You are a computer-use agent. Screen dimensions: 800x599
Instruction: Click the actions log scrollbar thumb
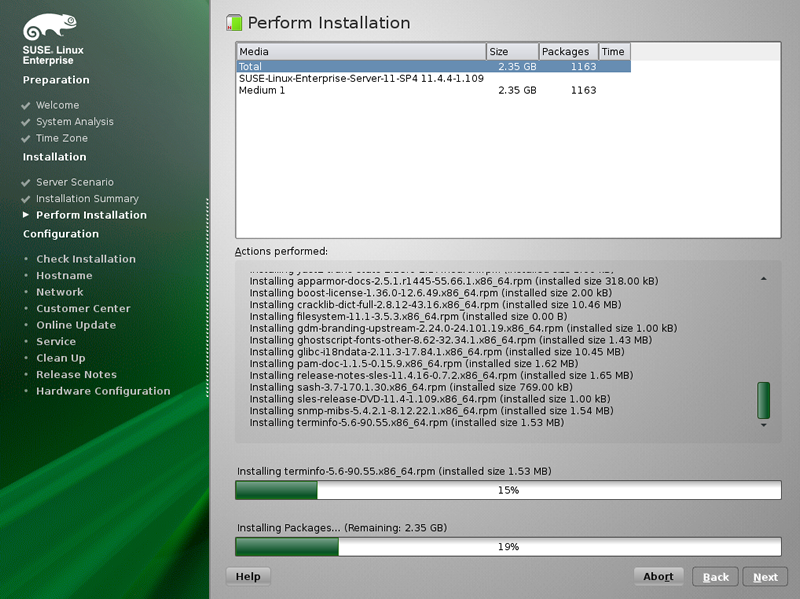click(763, 401)
